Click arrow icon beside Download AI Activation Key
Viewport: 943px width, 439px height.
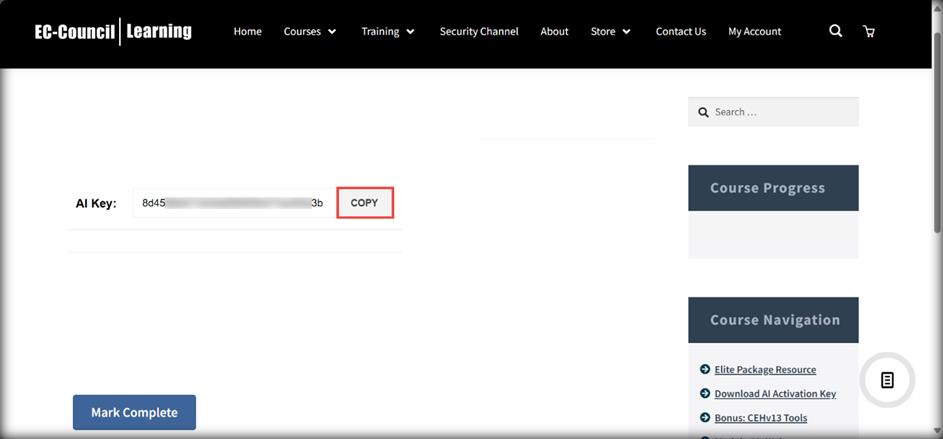(x=705, y=393)
